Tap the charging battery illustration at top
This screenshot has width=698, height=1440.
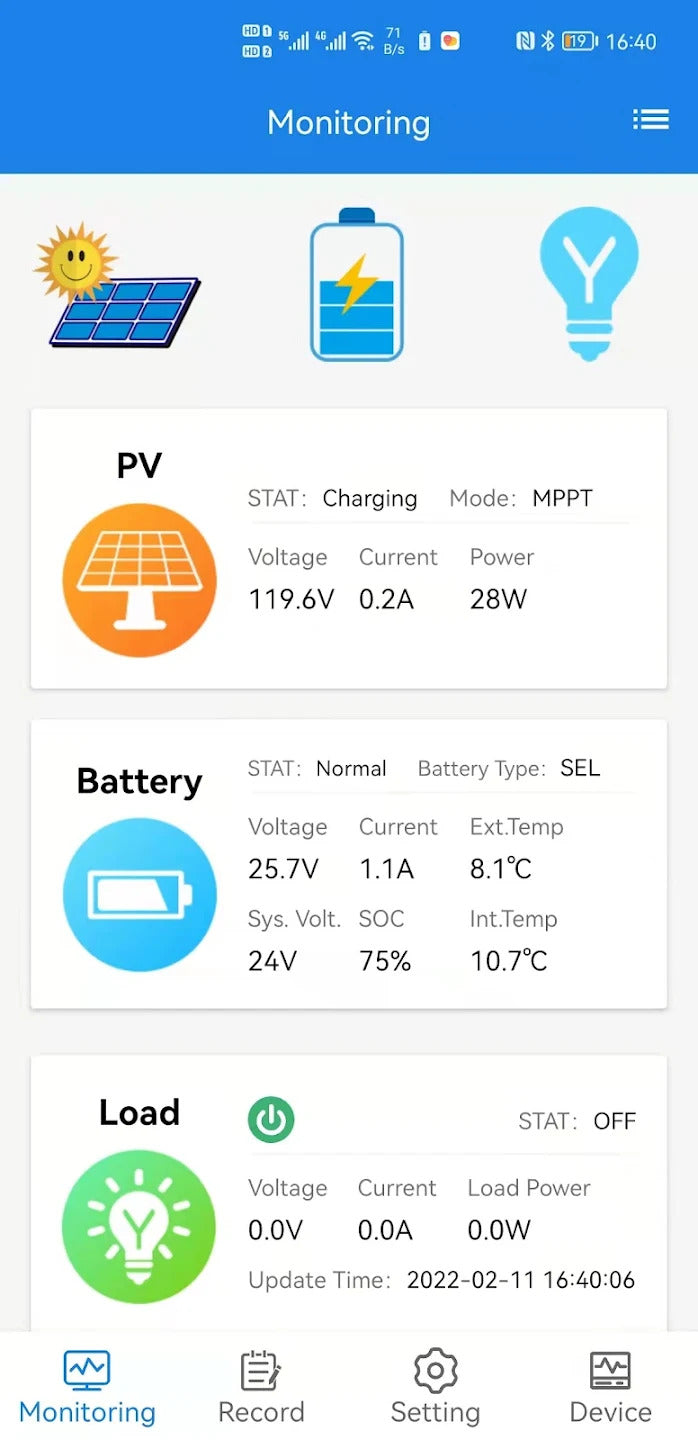[x=356, y=286]
